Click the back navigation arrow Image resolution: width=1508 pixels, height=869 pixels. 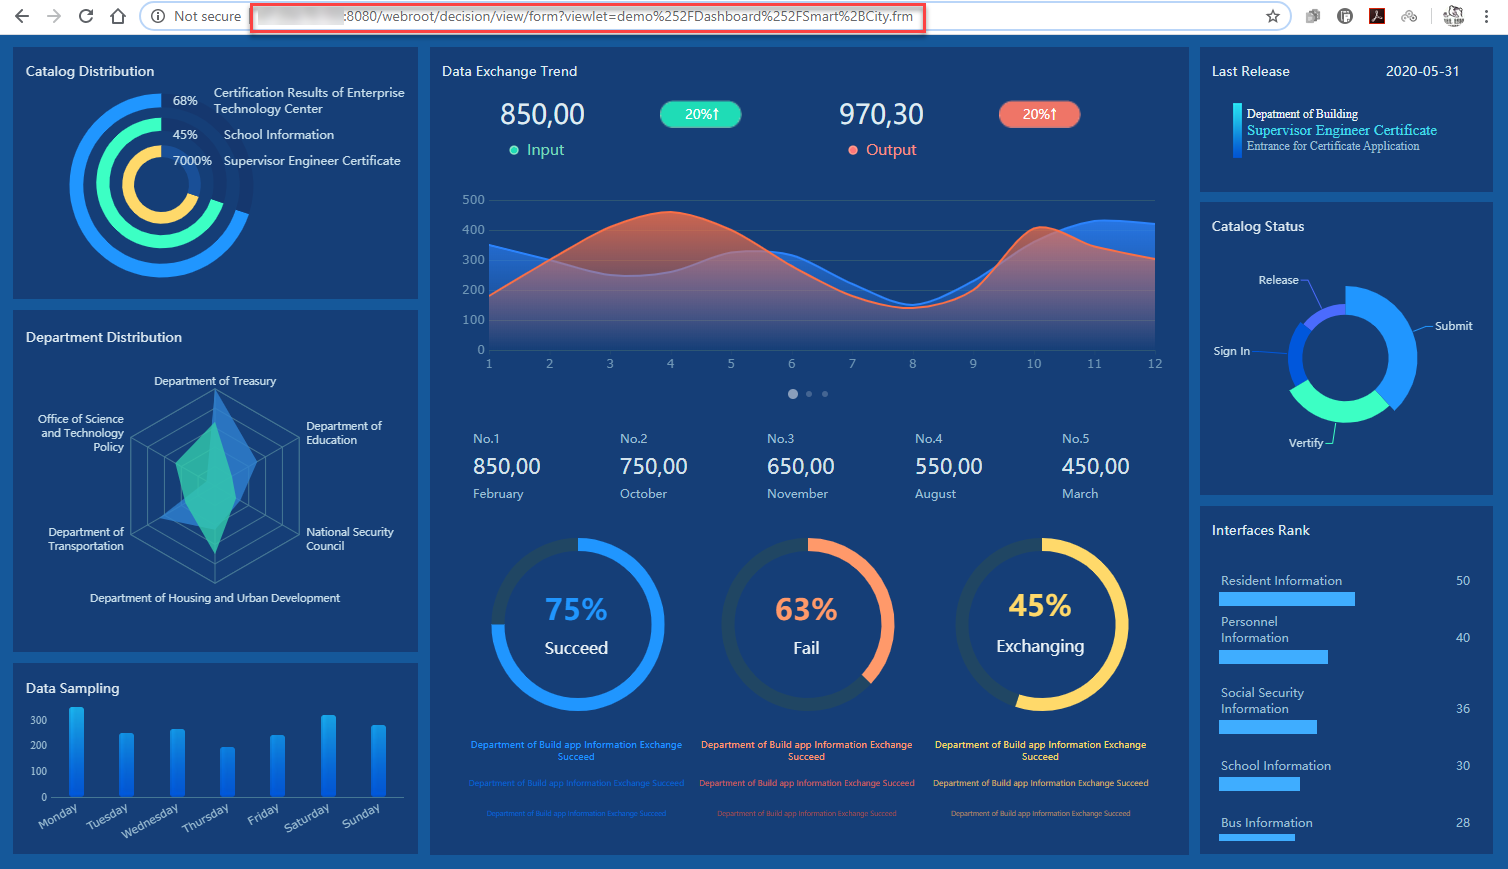(x=21, y=15)
